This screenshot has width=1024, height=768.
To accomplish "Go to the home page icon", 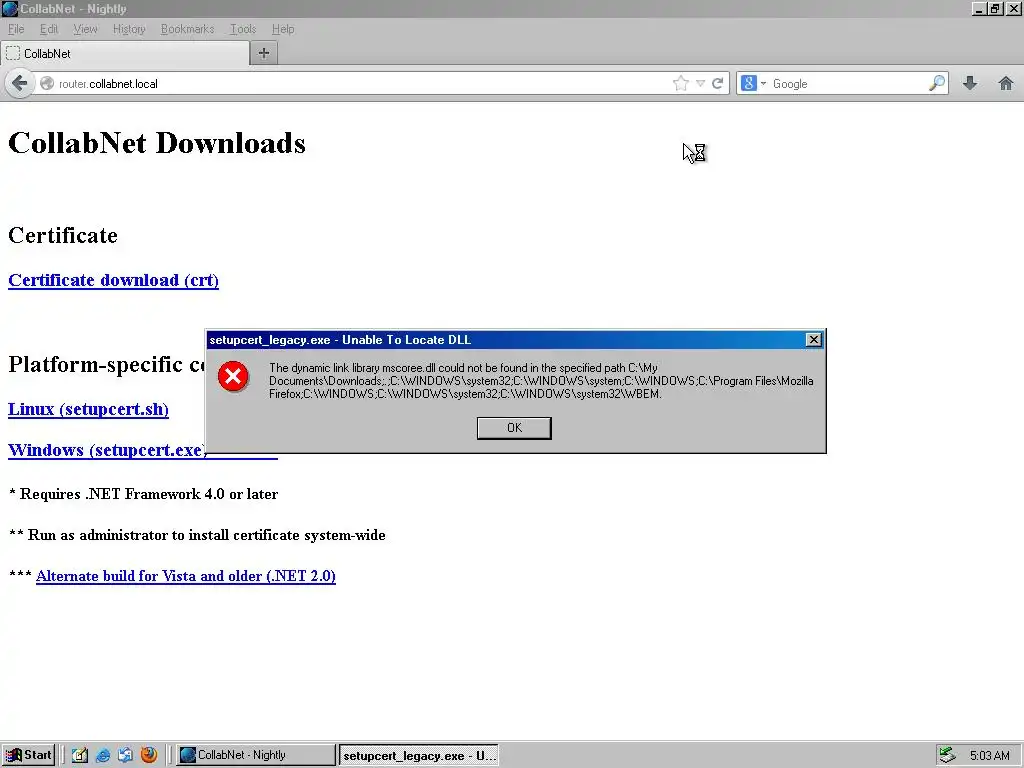I will [x=1006, y=84].
